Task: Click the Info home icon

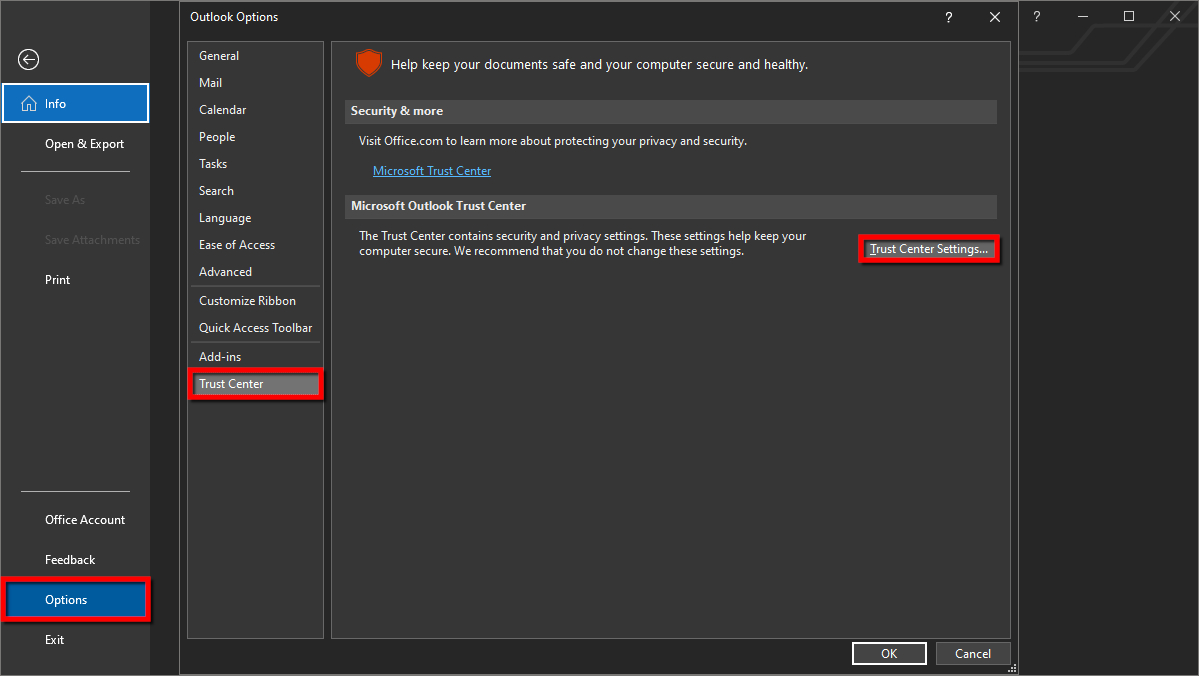Action: (29, 103)
